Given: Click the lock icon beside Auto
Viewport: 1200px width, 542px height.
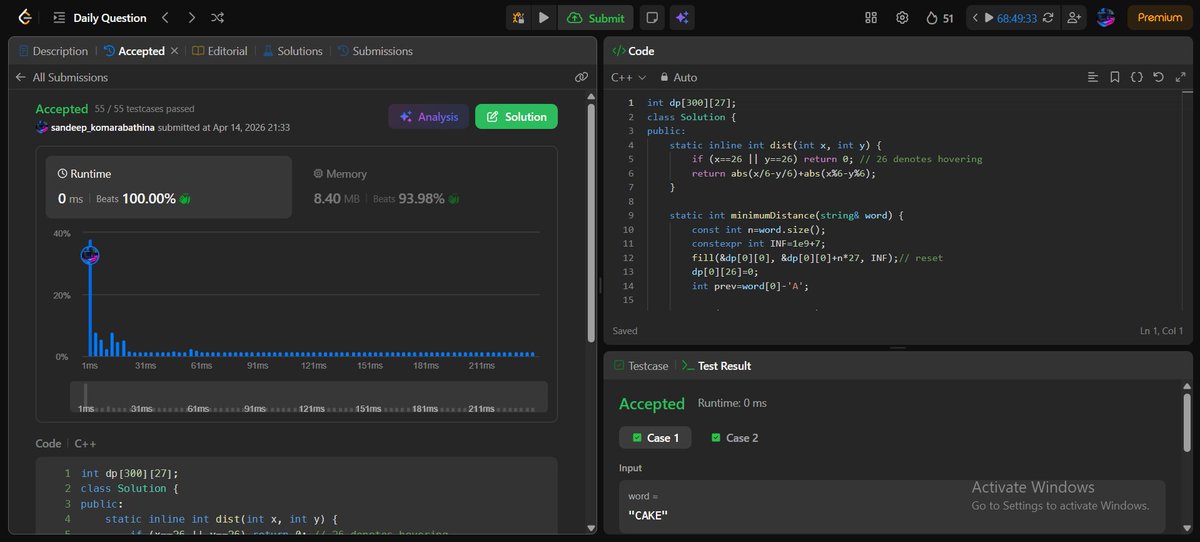Looking at the screenshot, I should [663, 77].
